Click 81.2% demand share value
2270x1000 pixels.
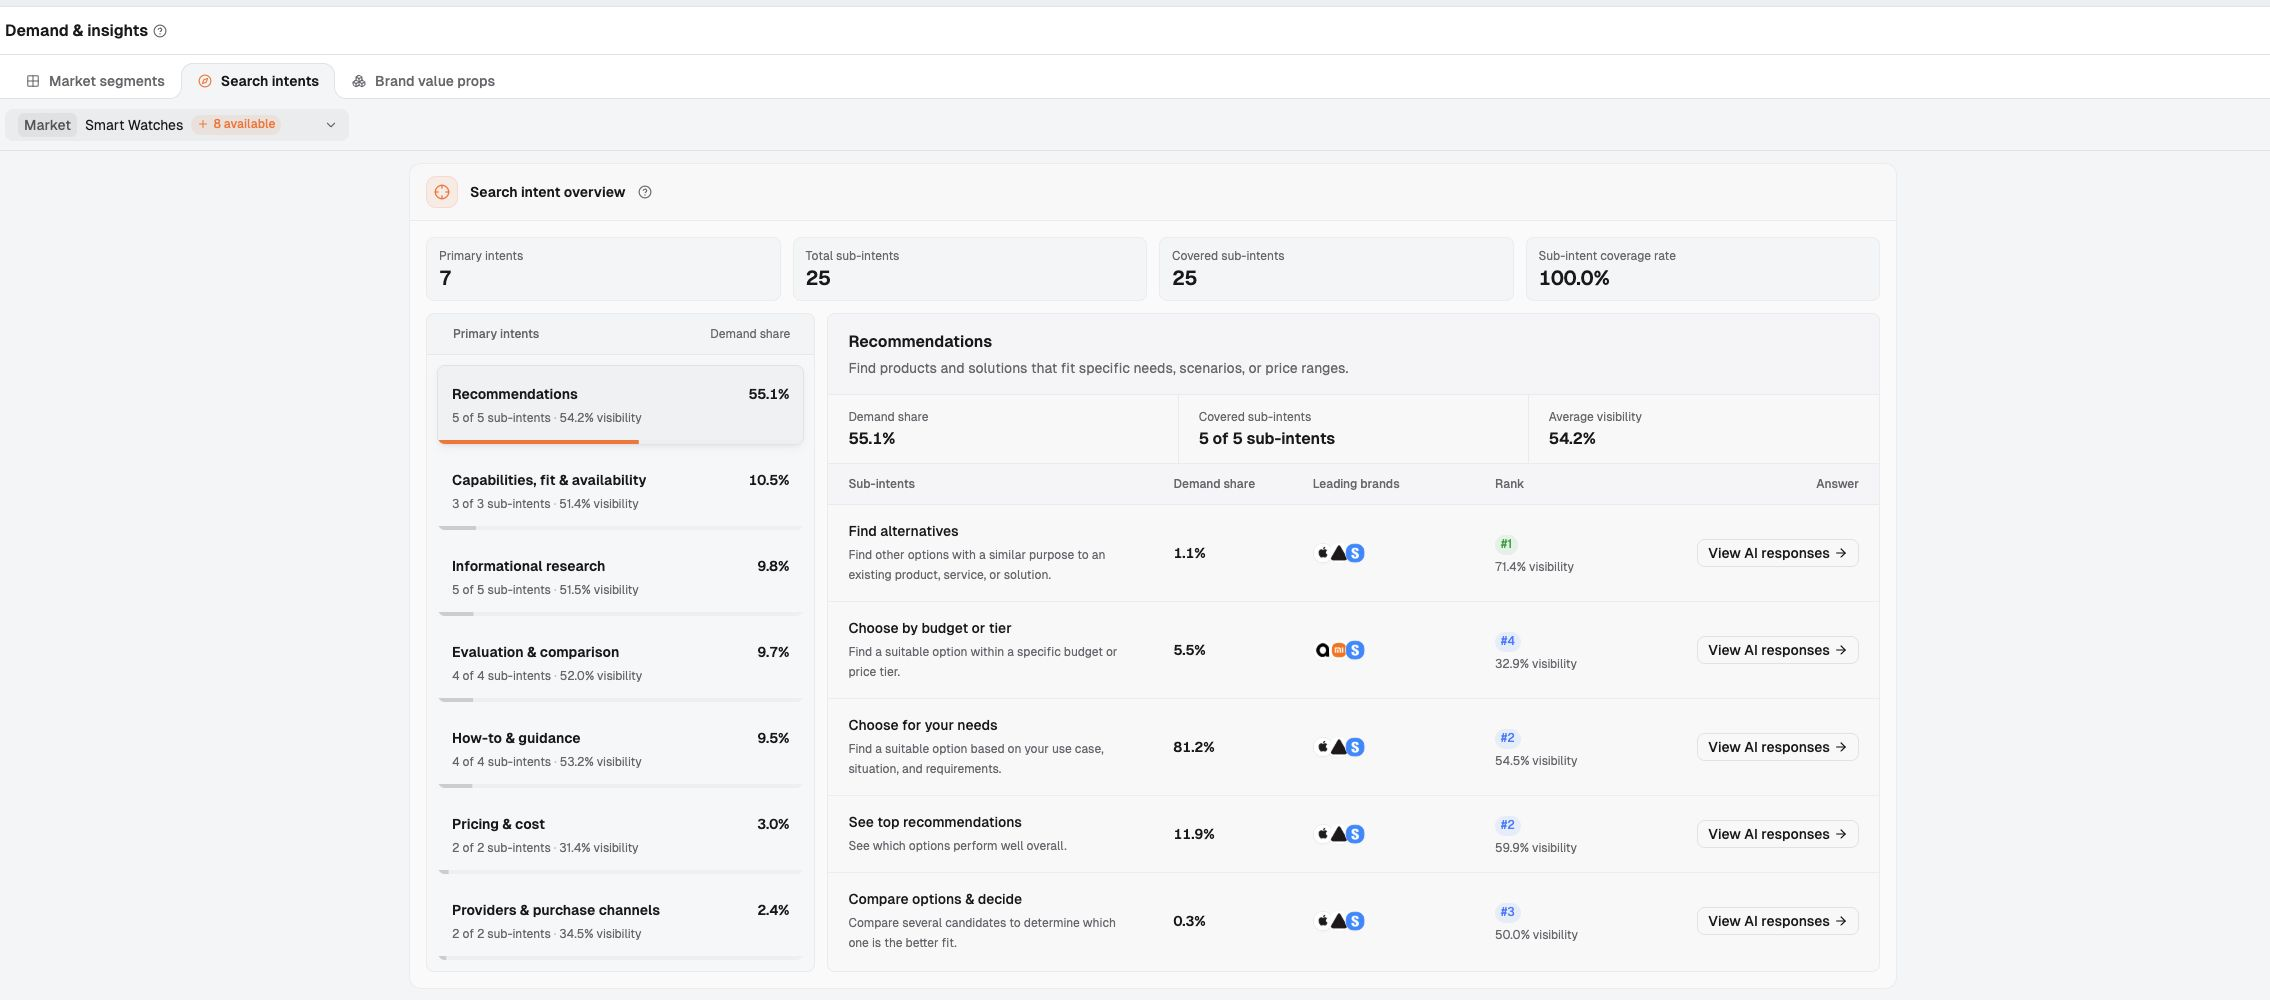[x=1193, y=747]
